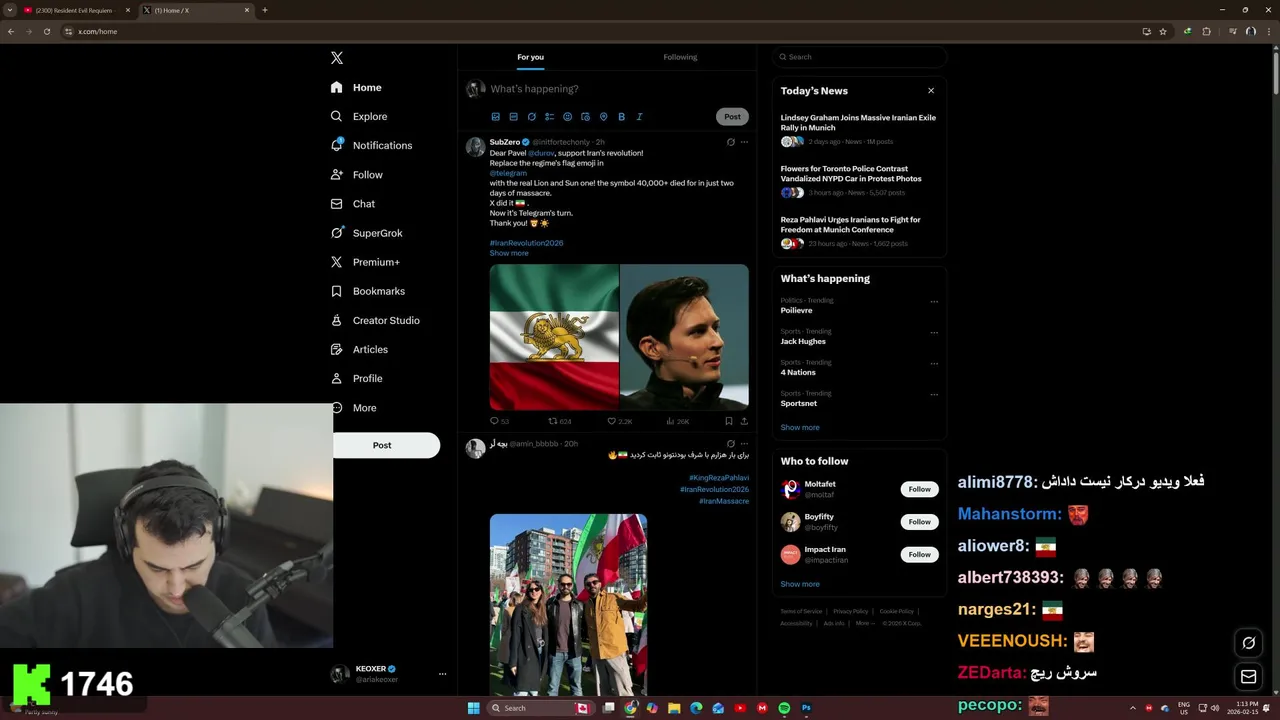
Task: Click reply icon on SubZero post
Action: (494, 421)
